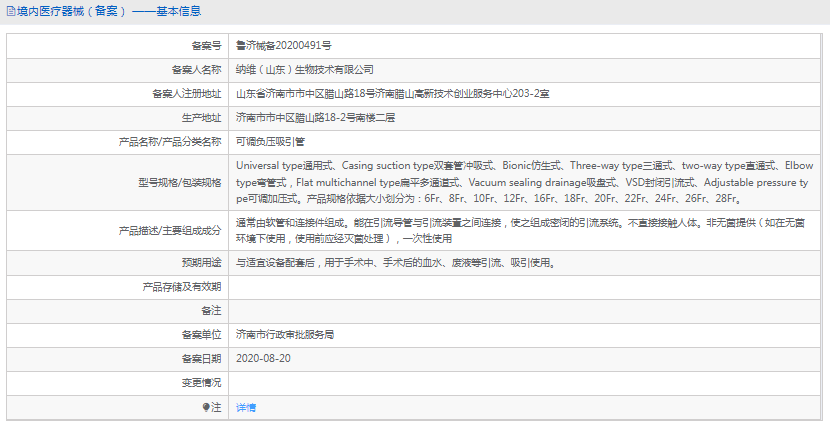Click the 备案单位 label cell
Screen dimensions: 830x428
point(118,334)
